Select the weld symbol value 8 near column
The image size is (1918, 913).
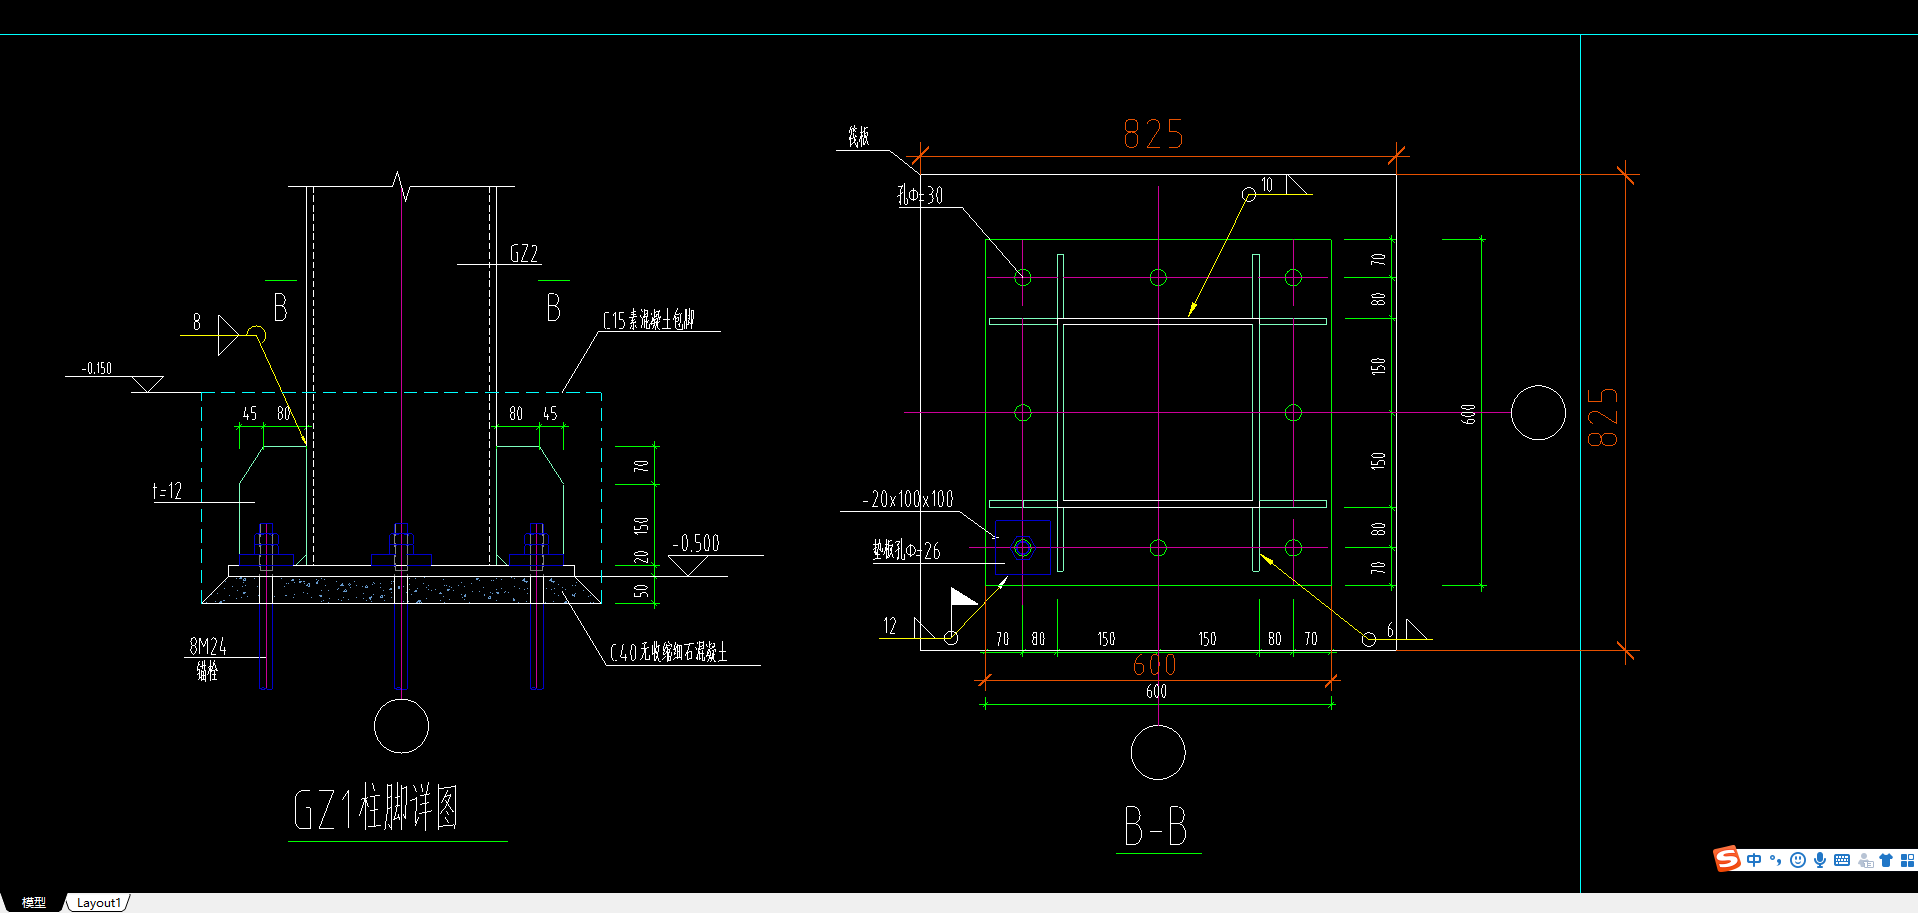(197, 322)
